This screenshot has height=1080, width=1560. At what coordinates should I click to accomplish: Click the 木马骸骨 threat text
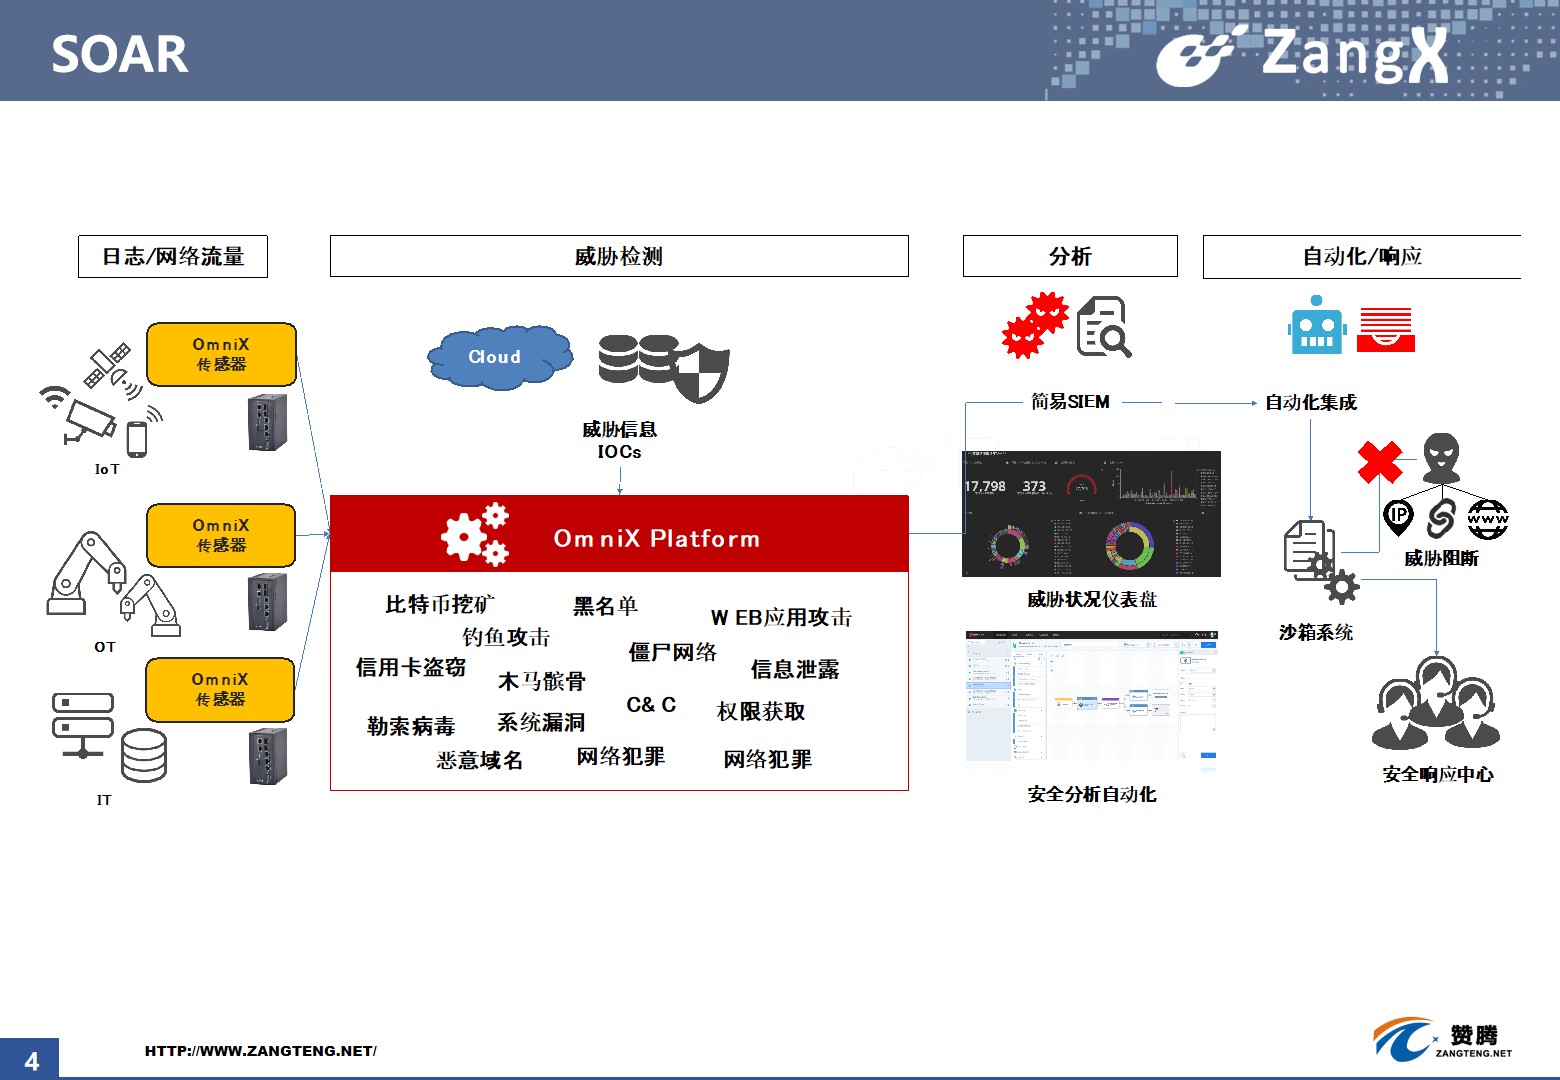click(x=542, y=681)
